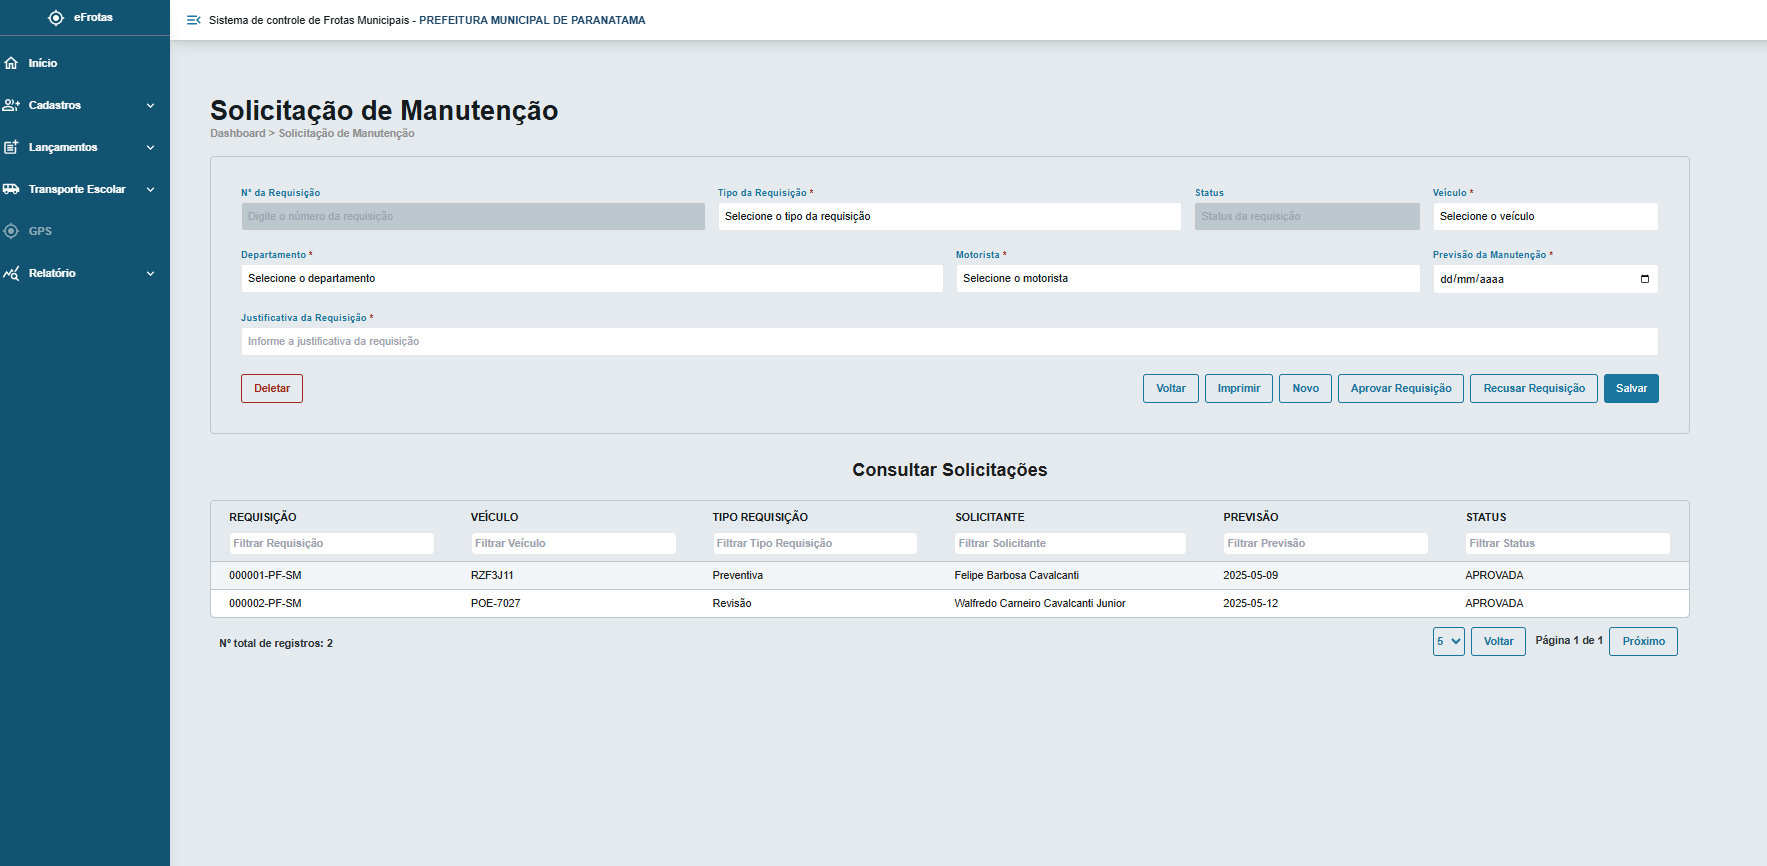Open the calendar picker in Previsão da Manutenção
1767x866 pixels.
[x=1644, y=279]
